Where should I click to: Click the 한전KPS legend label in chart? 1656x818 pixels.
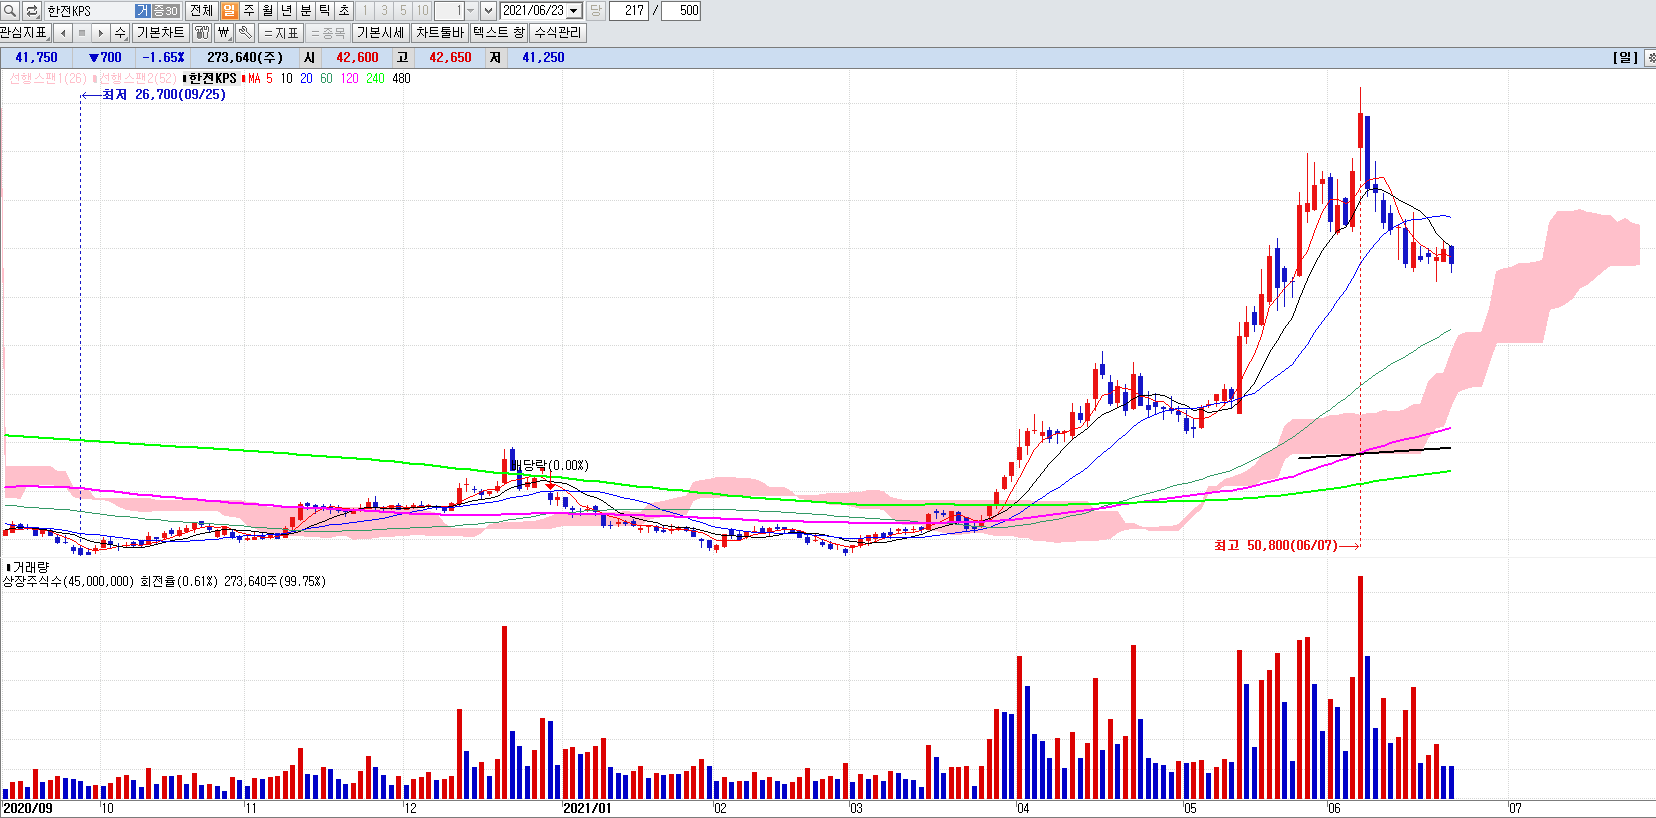tap(213, 79)
